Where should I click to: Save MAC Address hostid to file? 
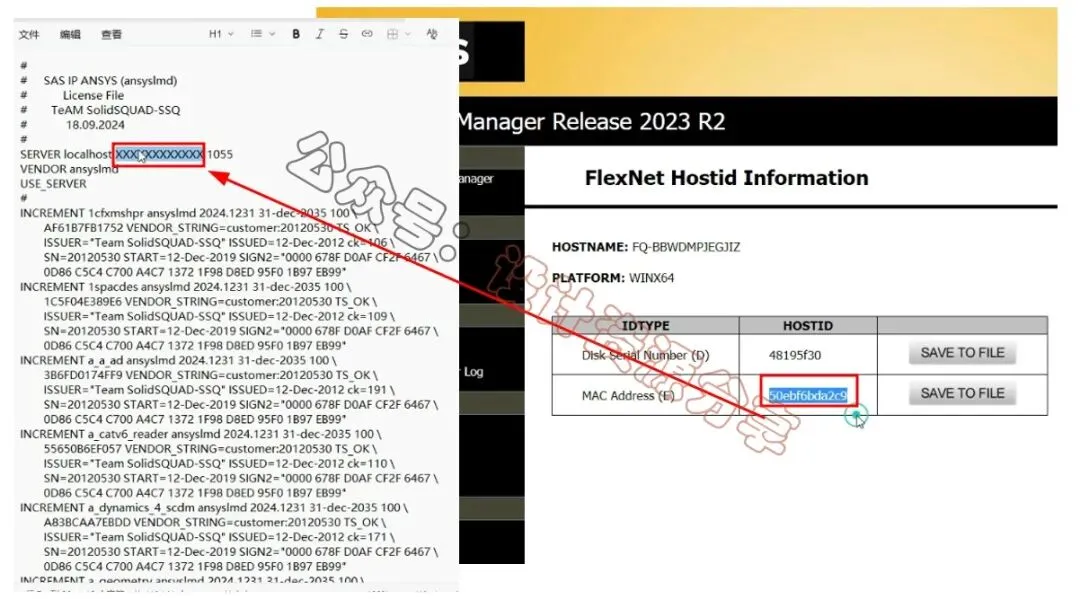click(x=962, y=393)
